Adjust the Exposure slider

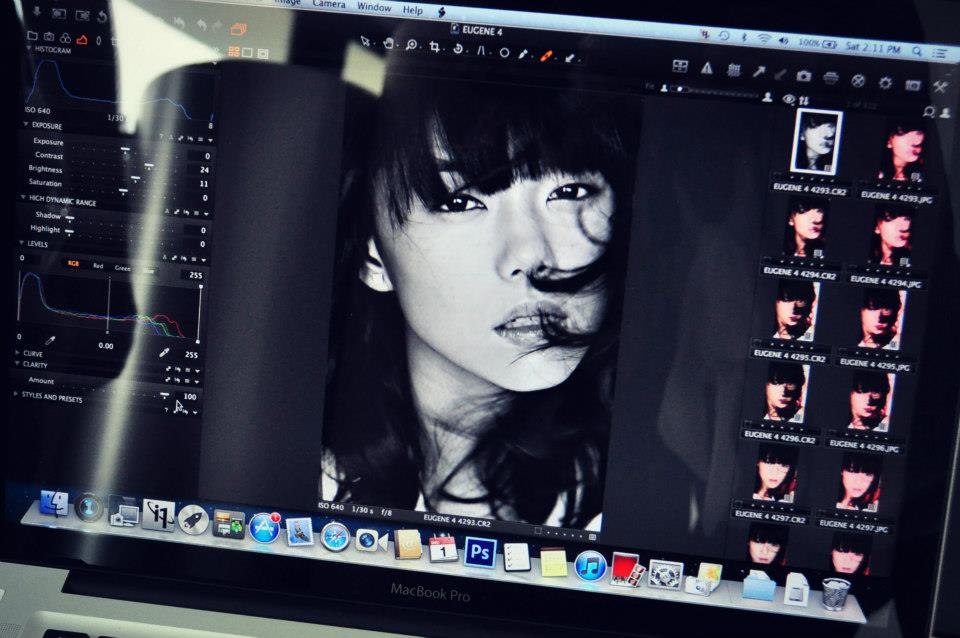point(124,149)
